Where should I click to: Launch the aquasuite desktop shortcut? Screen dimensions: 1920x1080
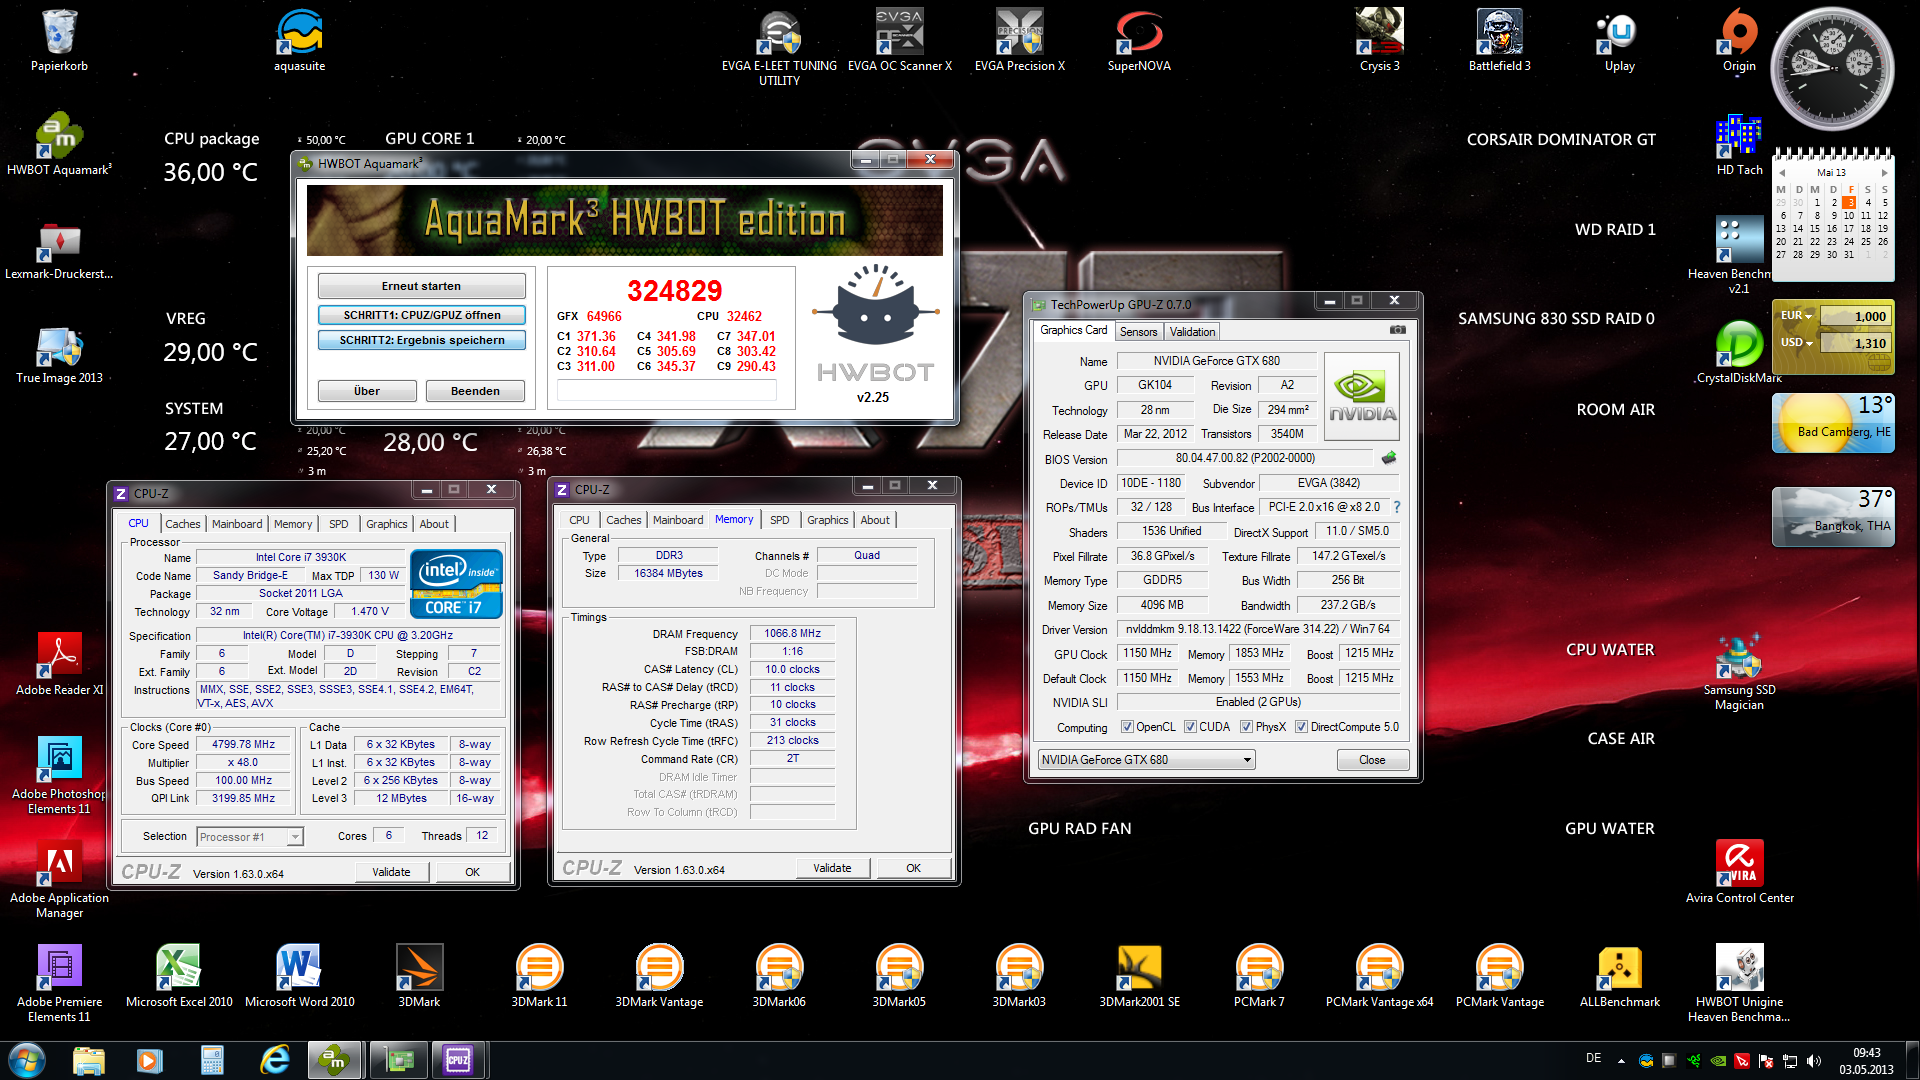[x=299, y=41]
